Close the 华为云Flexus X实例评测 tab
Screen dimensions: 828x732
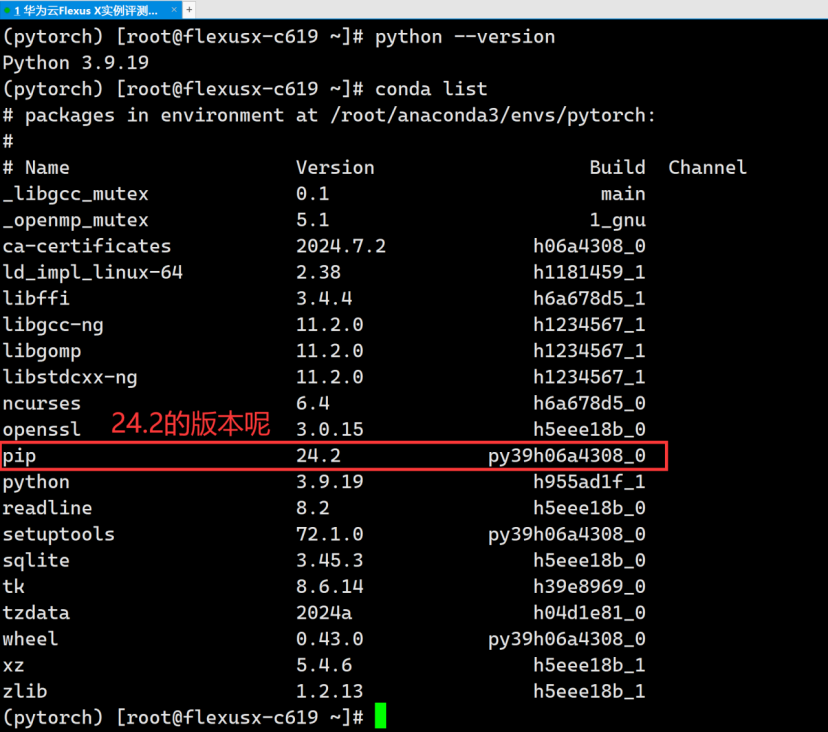point(174,10)
